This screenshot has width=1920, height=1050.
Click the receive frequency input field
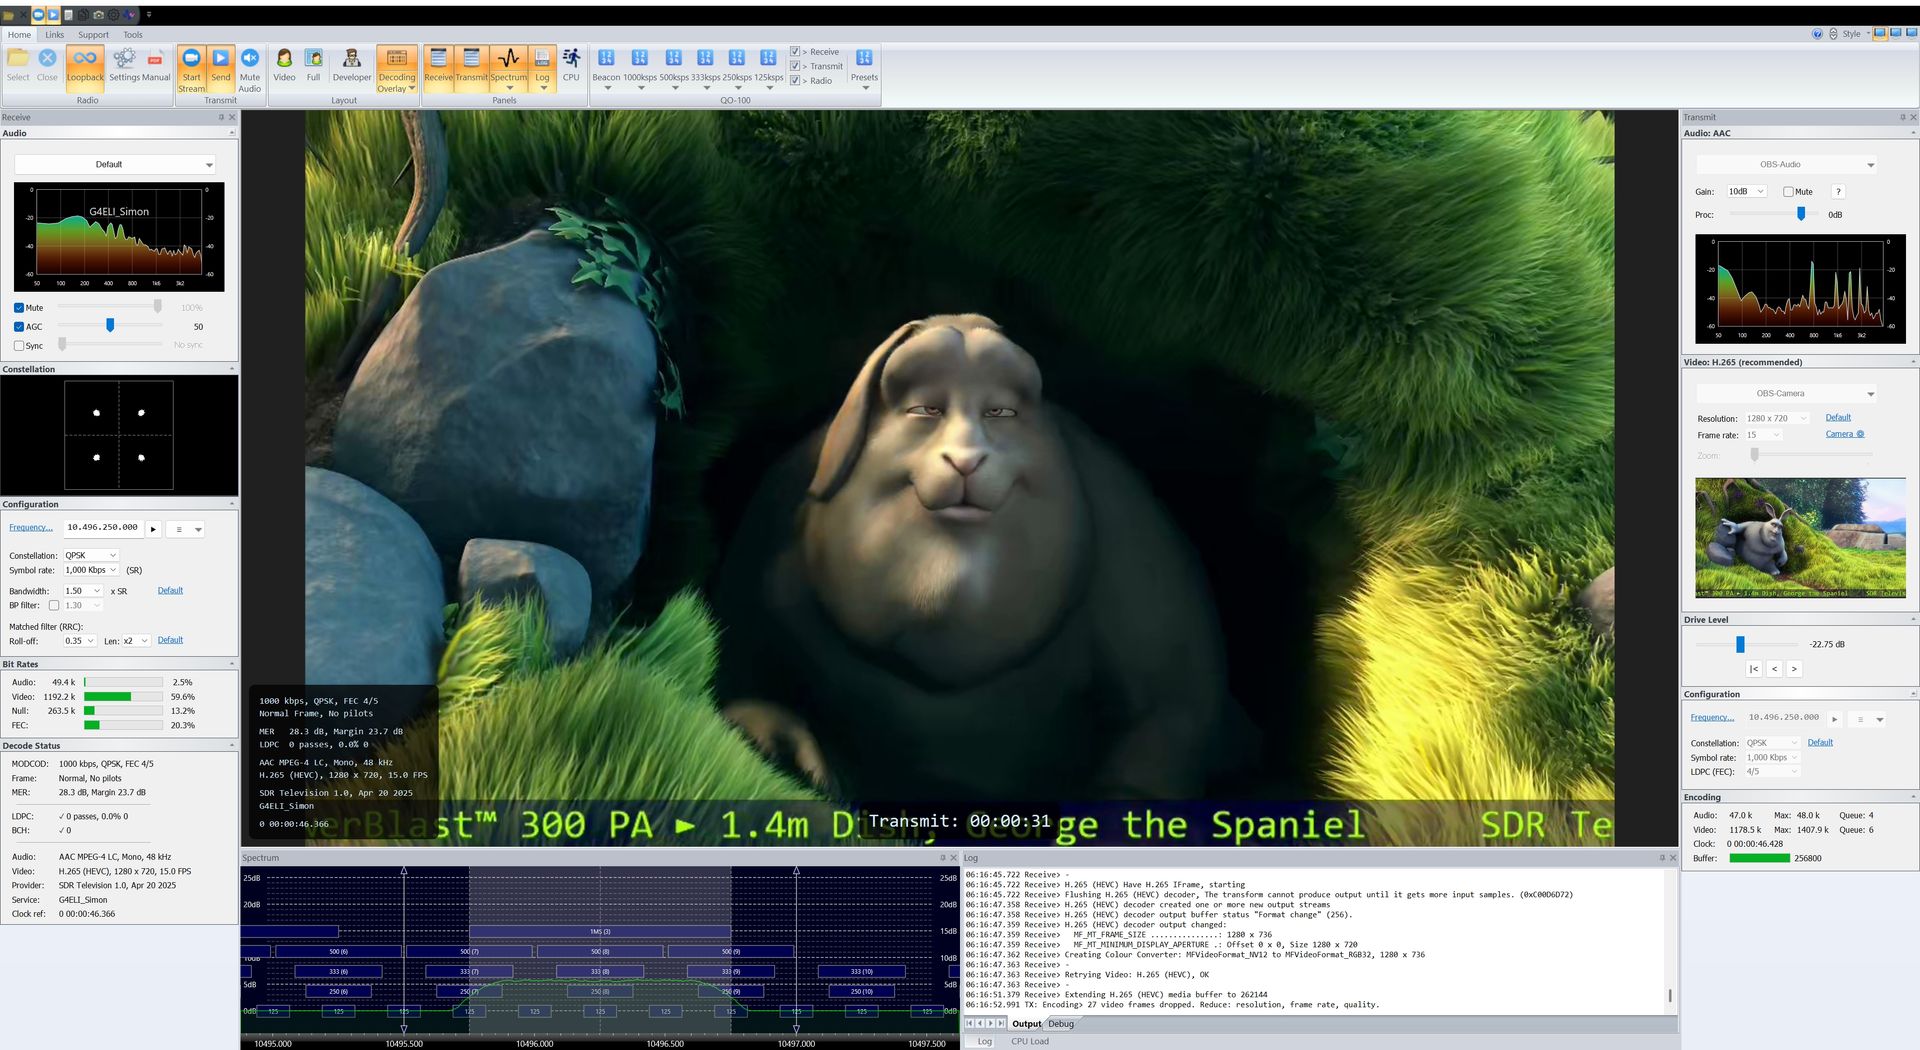105,527
